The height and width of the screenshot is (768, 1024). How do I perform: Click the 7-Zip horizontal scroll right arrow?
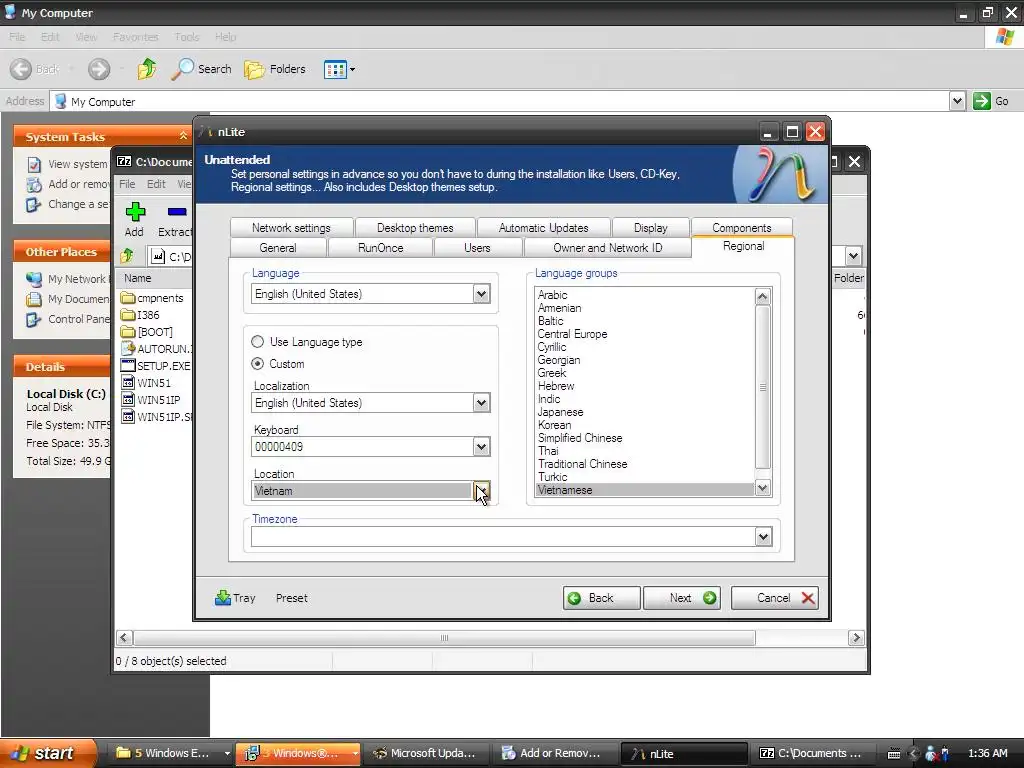[x=856, y=637]
